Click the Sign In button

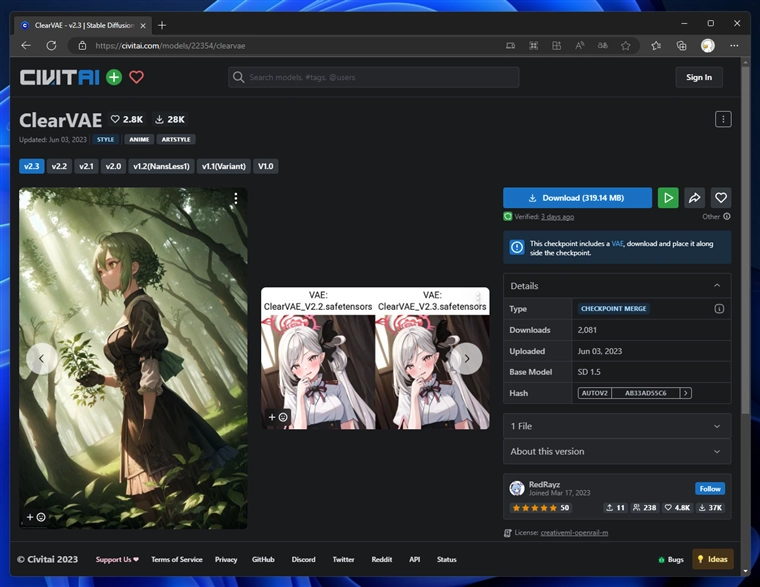[699, 77]
